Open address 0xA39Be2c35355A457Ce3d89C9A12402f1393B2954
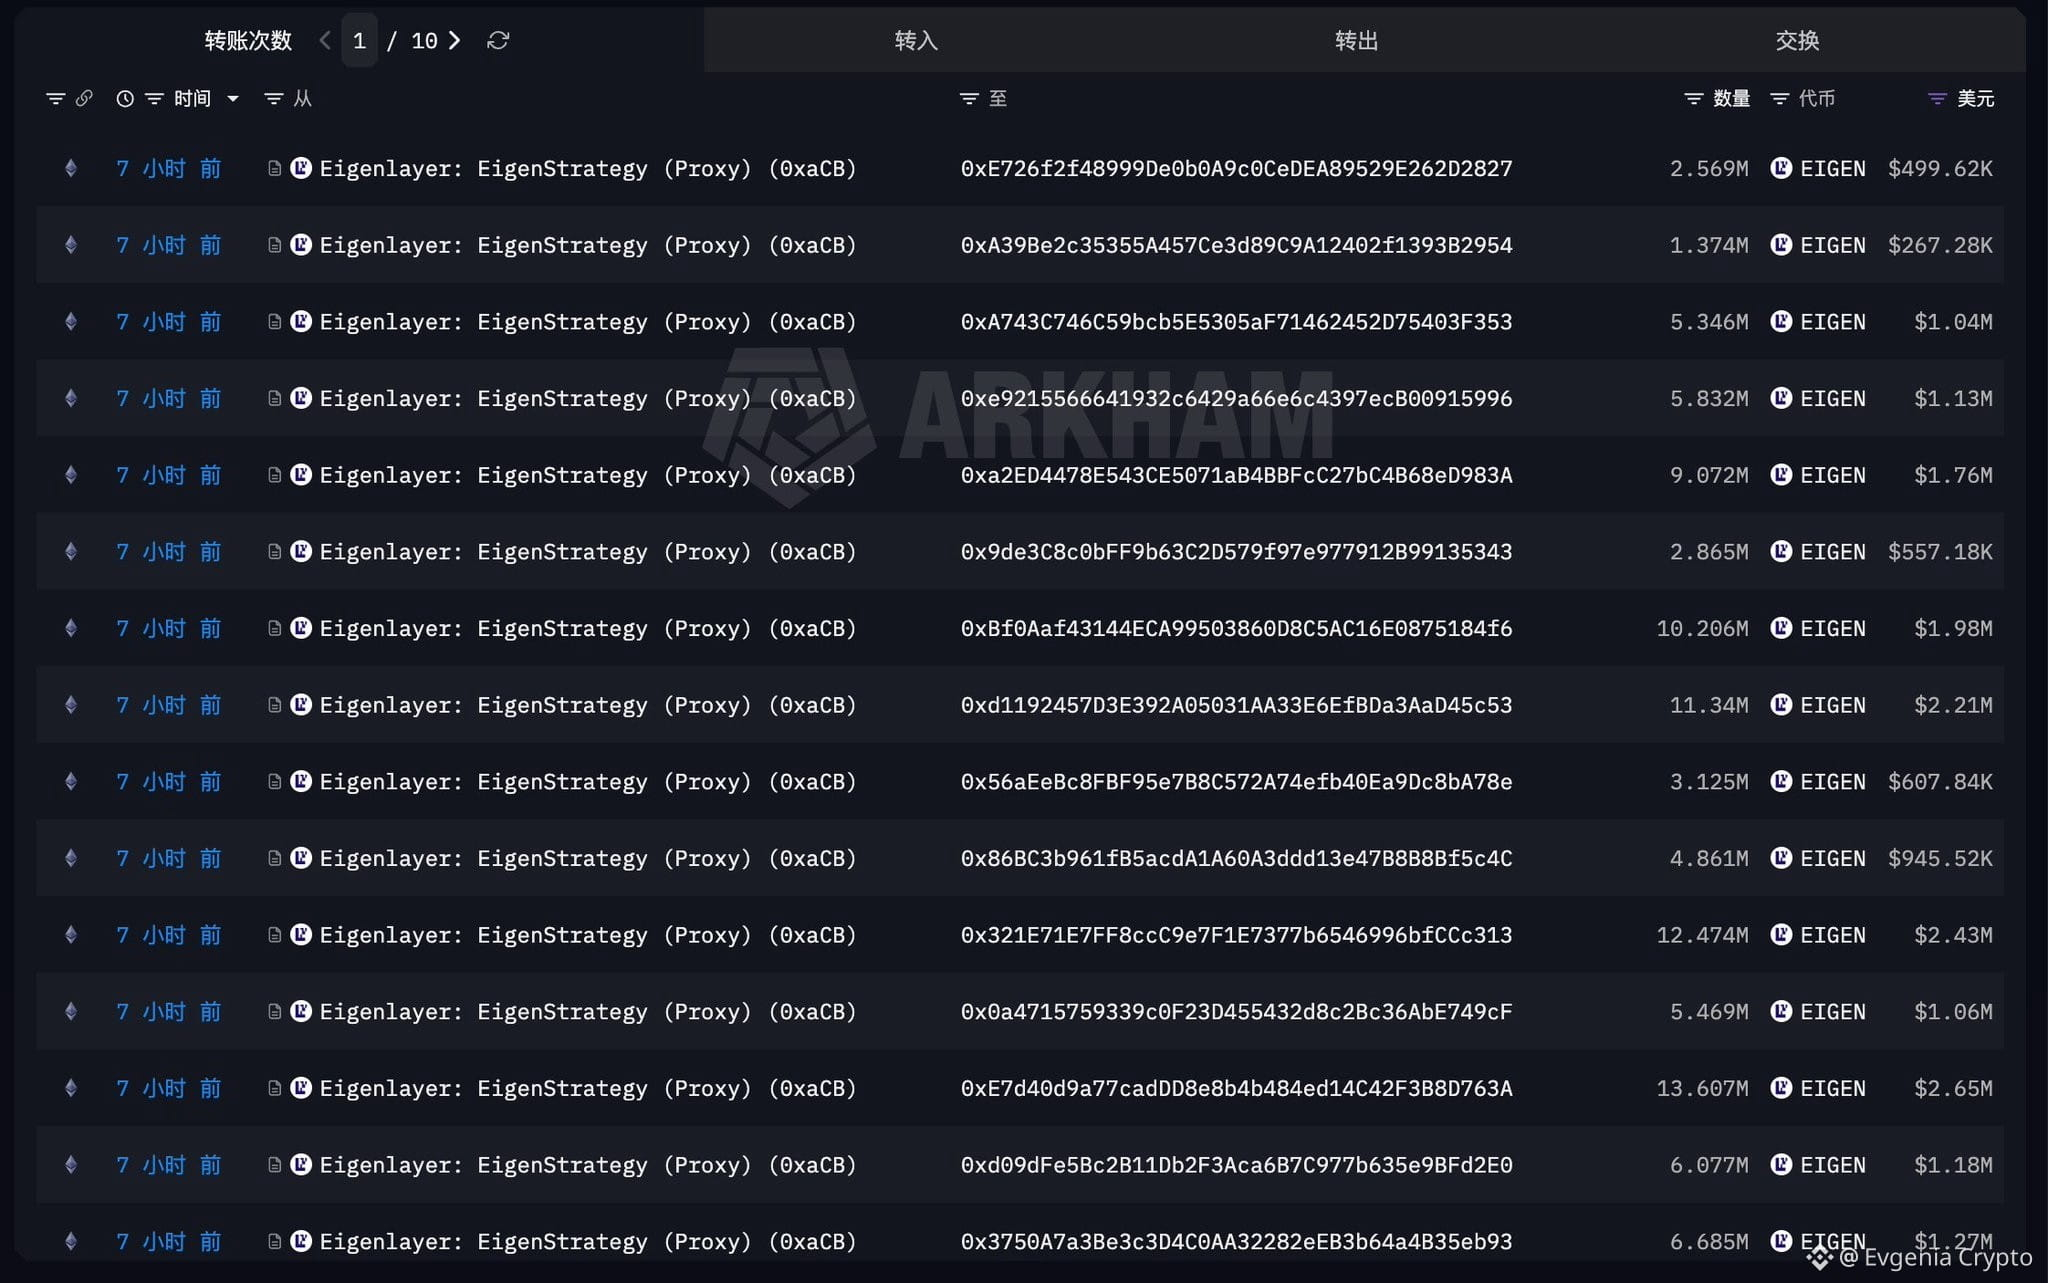 (1237, 245)
